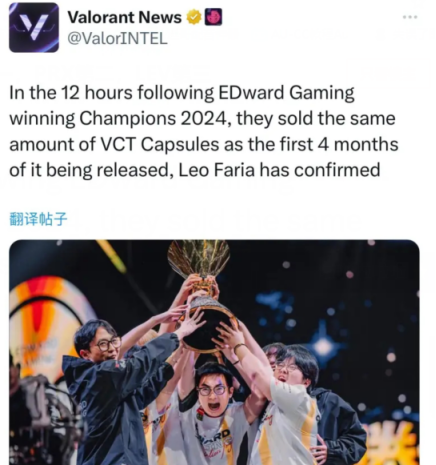436x465 pixels.
Task: Click the words EDward Gaming in tweet
Action: (x=286, y=93)
